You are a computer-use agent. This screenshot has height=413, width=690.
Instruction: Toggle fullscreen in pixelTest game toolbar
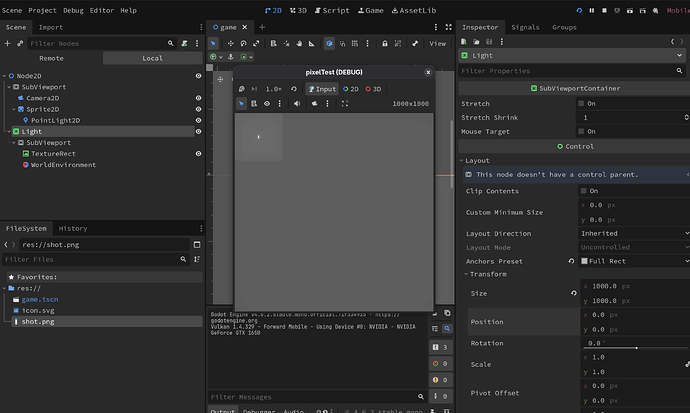345,104
